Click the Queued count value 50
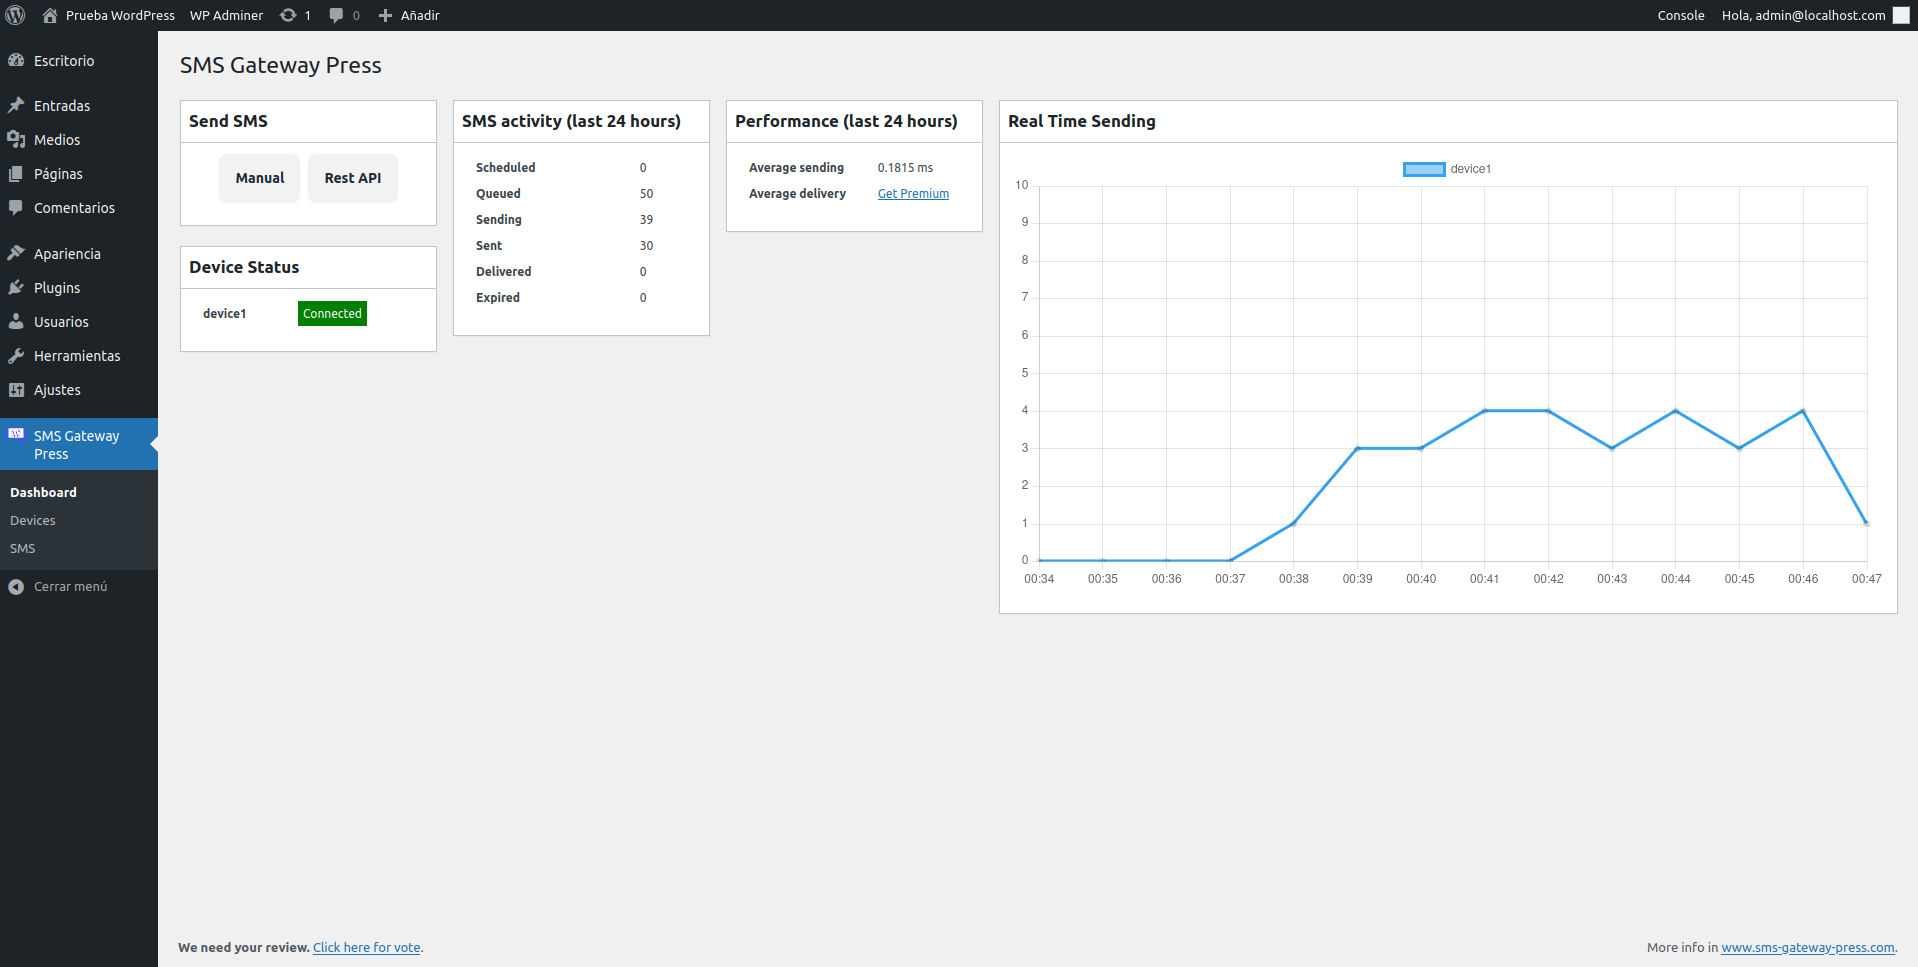Image resolution: width=1918 pixels, height=967 pixels. click(646, 194)
